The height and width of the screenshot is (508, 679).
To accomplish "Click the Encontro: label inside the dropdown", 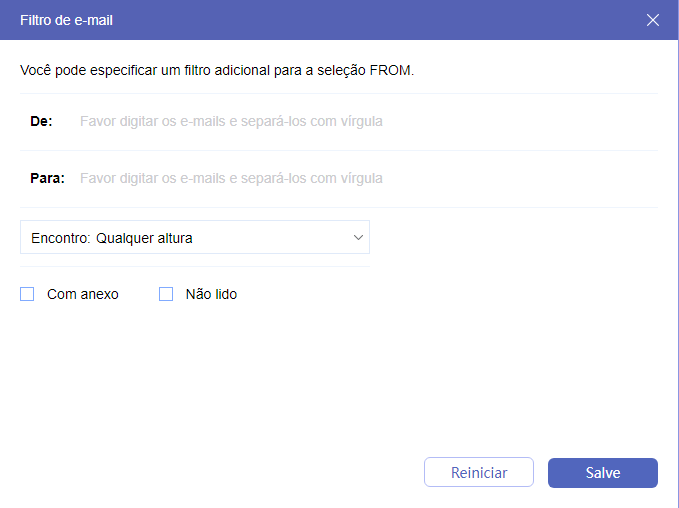I will click(61, 238).
